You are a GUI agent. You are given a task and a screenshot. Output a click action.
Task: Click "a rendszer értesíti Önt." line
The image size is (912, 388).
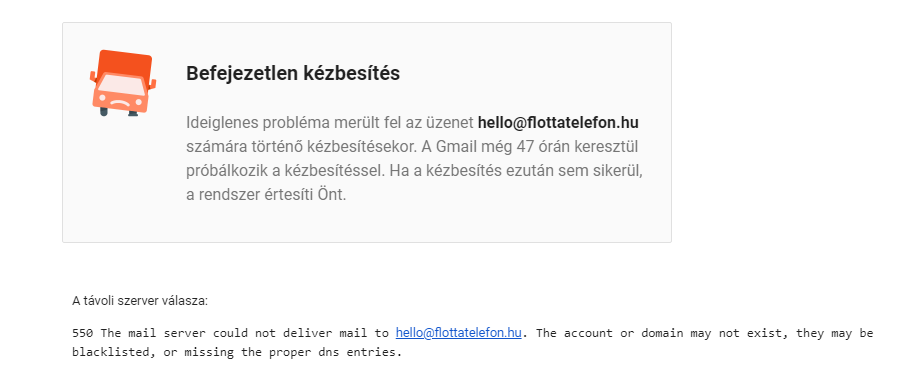tap(266, 195)
